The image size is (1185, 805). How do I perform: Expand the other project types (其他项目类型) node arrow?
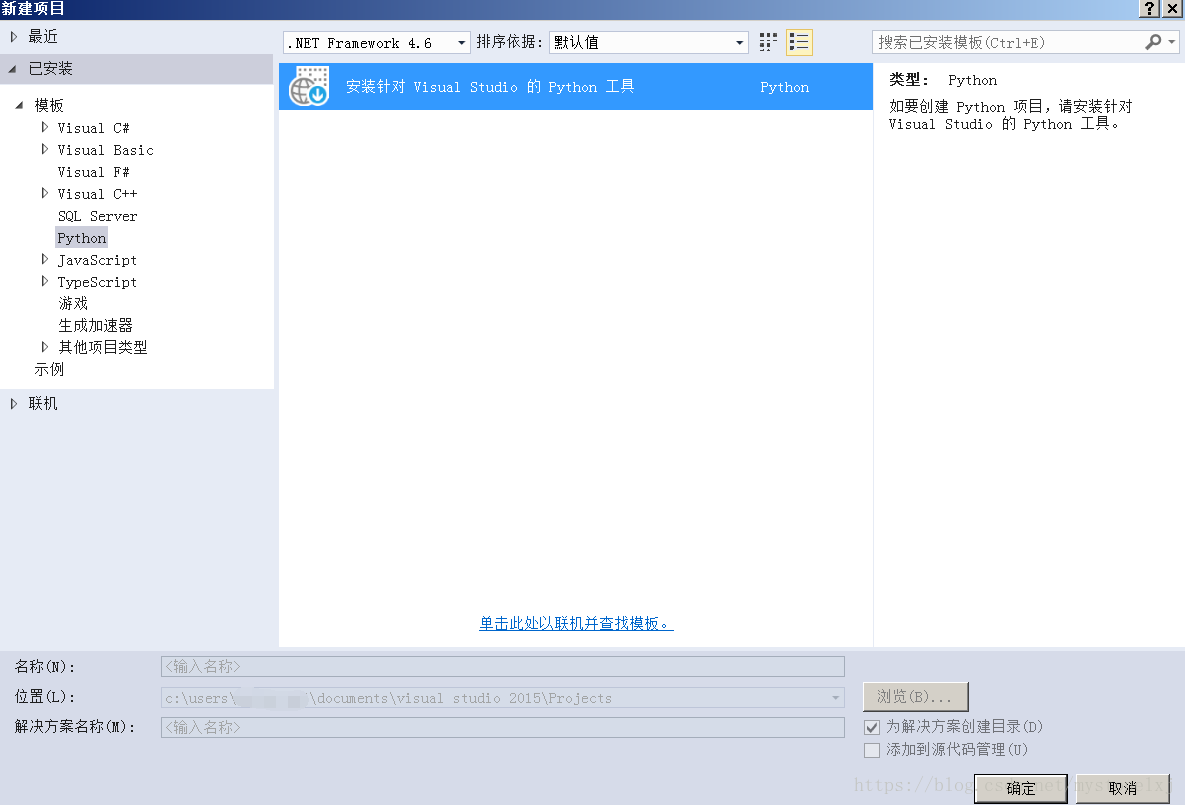coord(45,347)
